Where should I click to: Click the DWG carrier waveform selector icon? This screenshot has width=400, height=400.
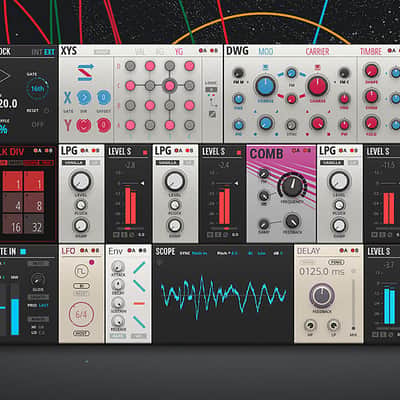[318, 68]
